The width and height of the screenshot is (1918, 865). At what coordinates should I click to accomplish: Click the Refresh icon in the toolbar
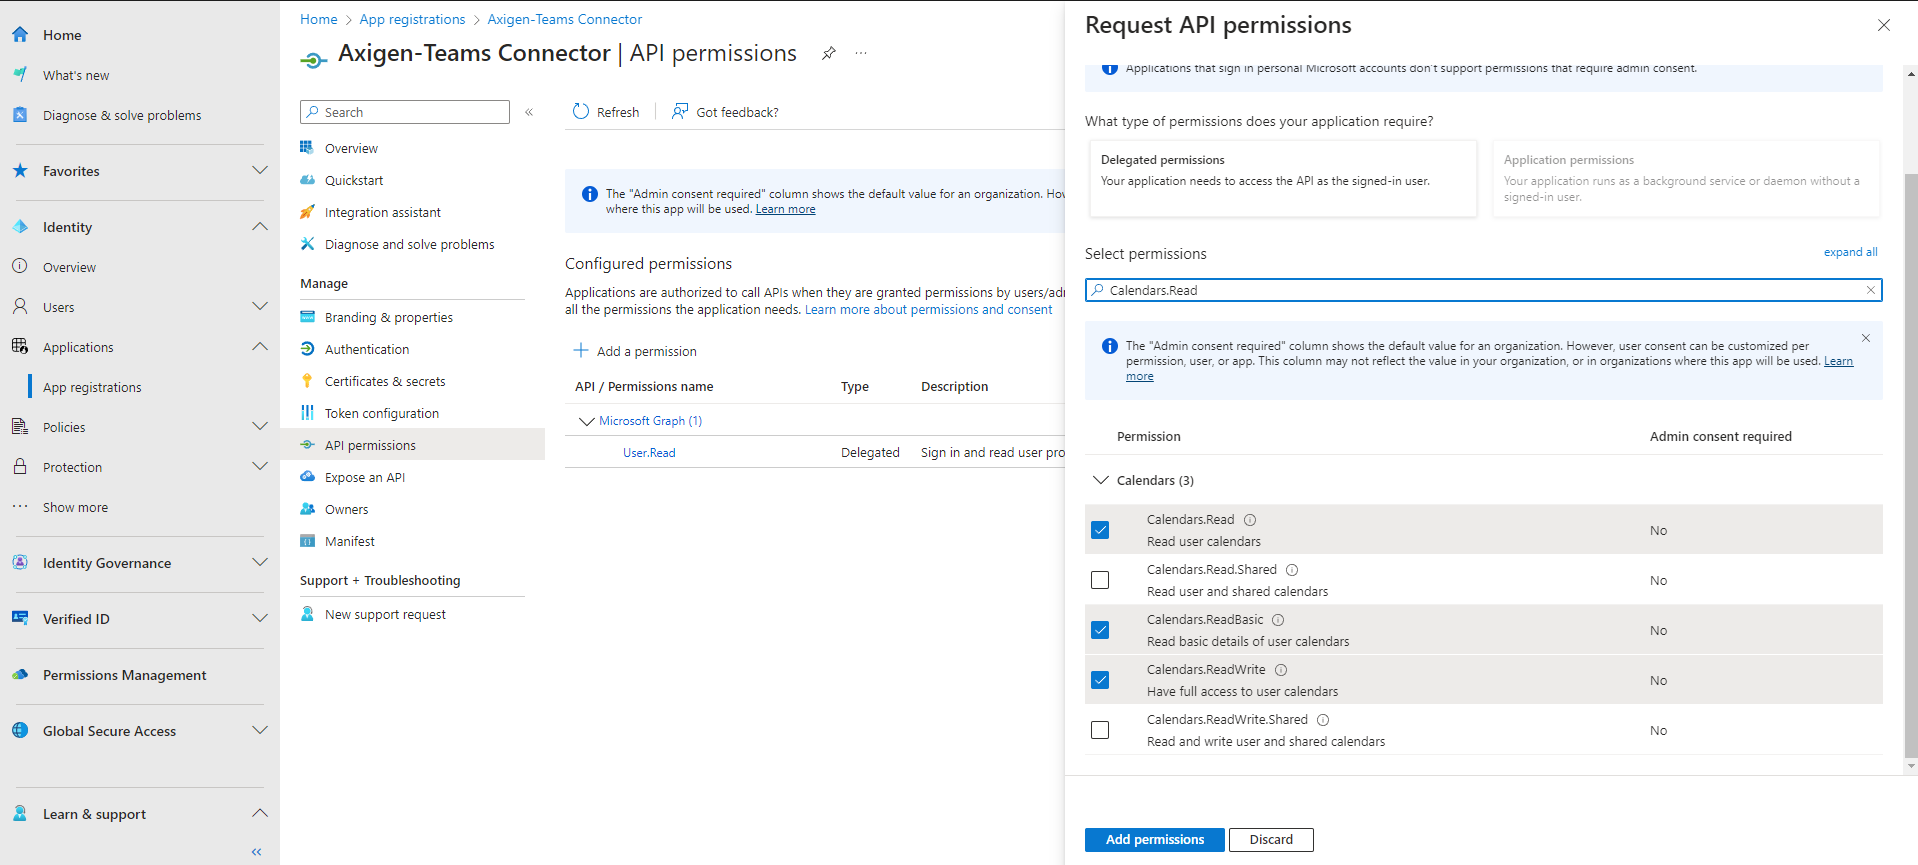click(x=581, y=112)
